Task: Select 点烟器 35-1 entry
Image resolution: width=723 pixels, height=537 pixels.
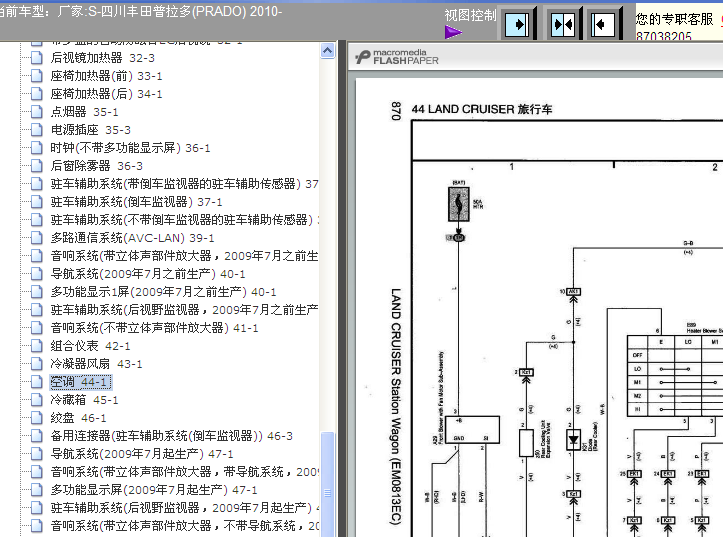Action: pyautogui.click(x=84, y=112)
